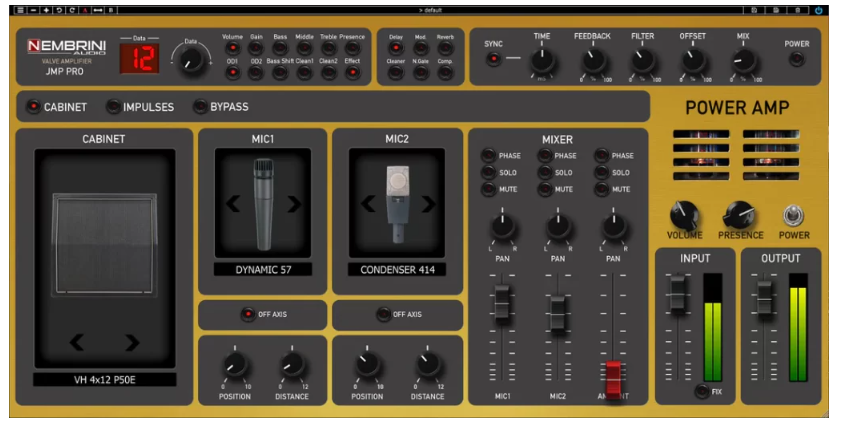Screen dimensions: 841x428
Task: Toggle the Middle data LED button
Action: tap(304, 48)
